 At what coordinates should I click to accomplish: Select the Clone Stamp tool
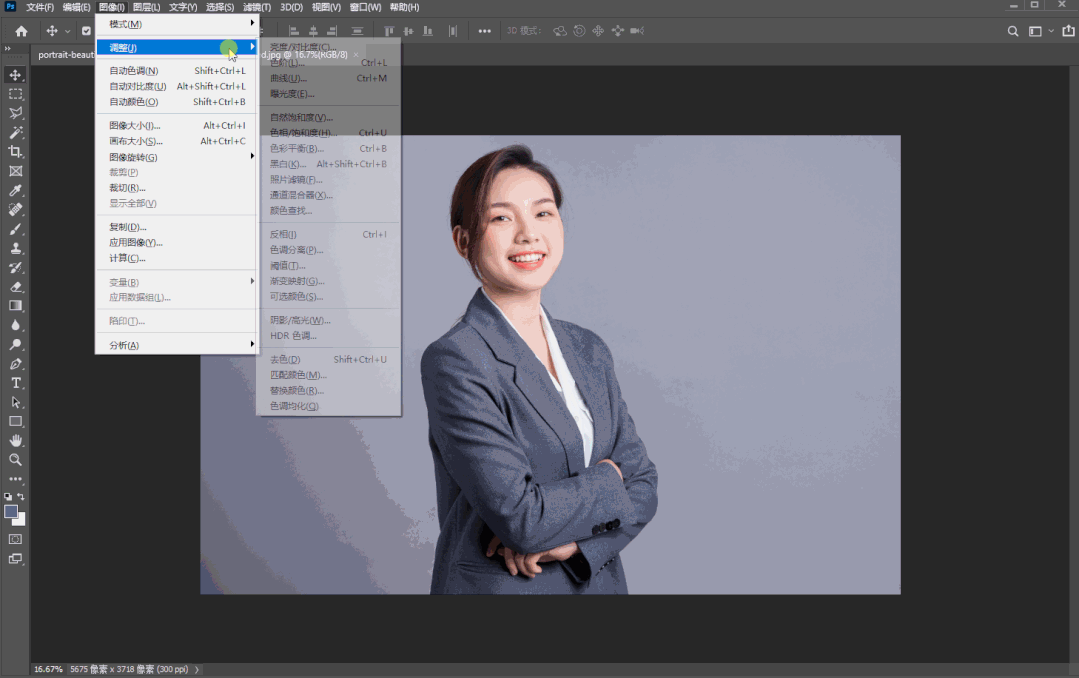[x=15, y=248]
